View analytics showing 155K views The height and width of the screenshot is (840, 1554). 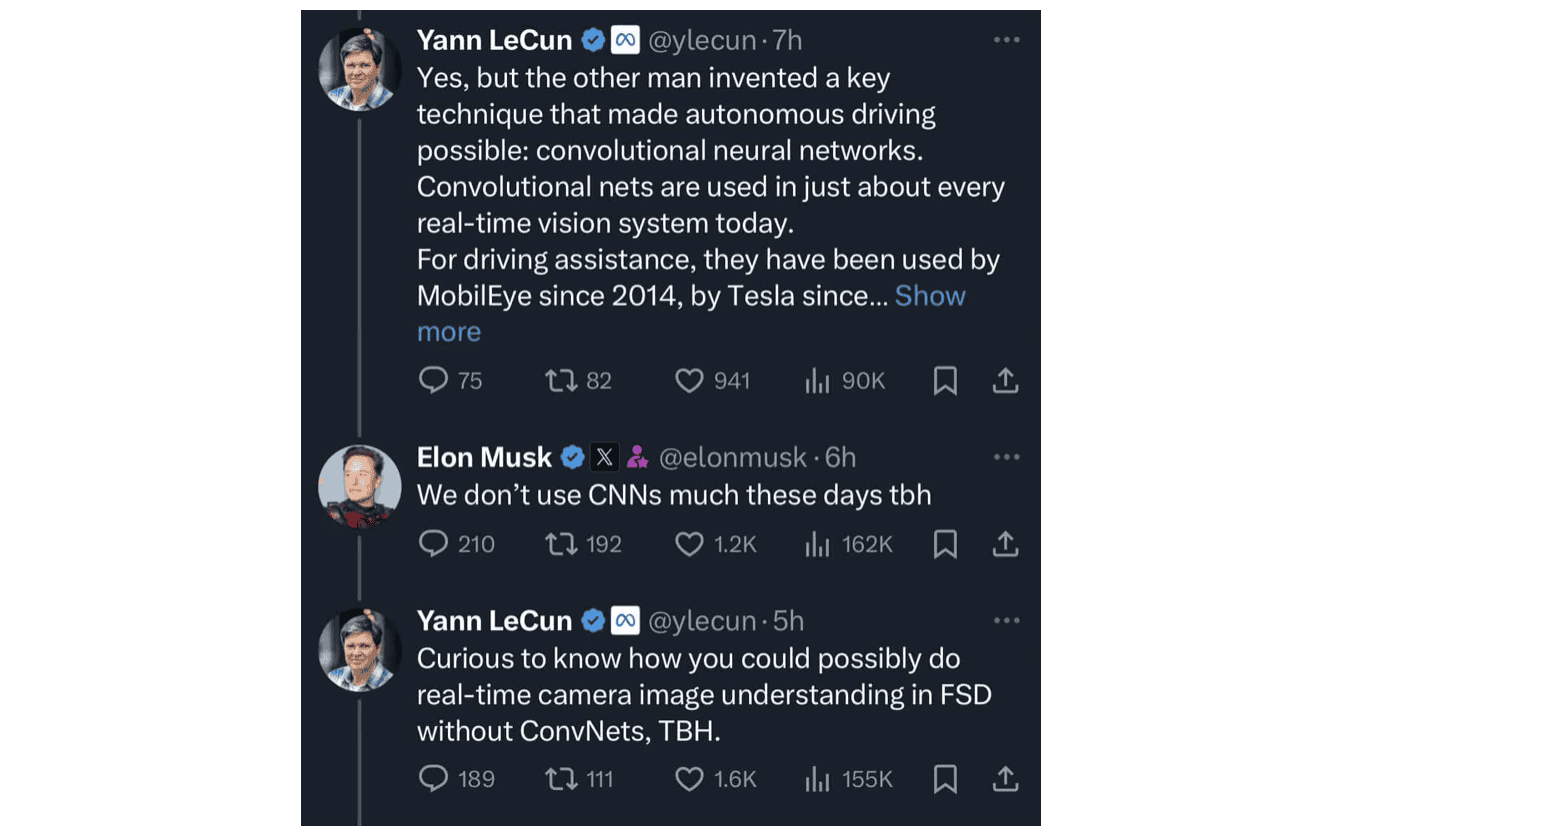pos(818,778)
